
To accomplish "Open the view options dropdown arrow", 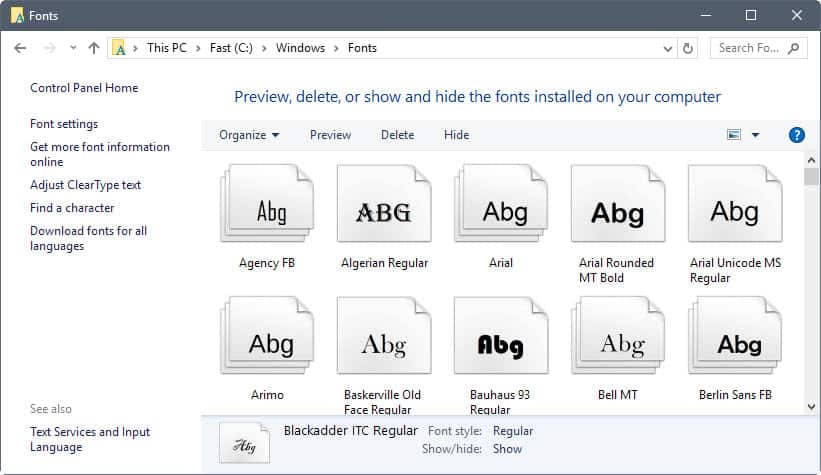I will [756, 135].
